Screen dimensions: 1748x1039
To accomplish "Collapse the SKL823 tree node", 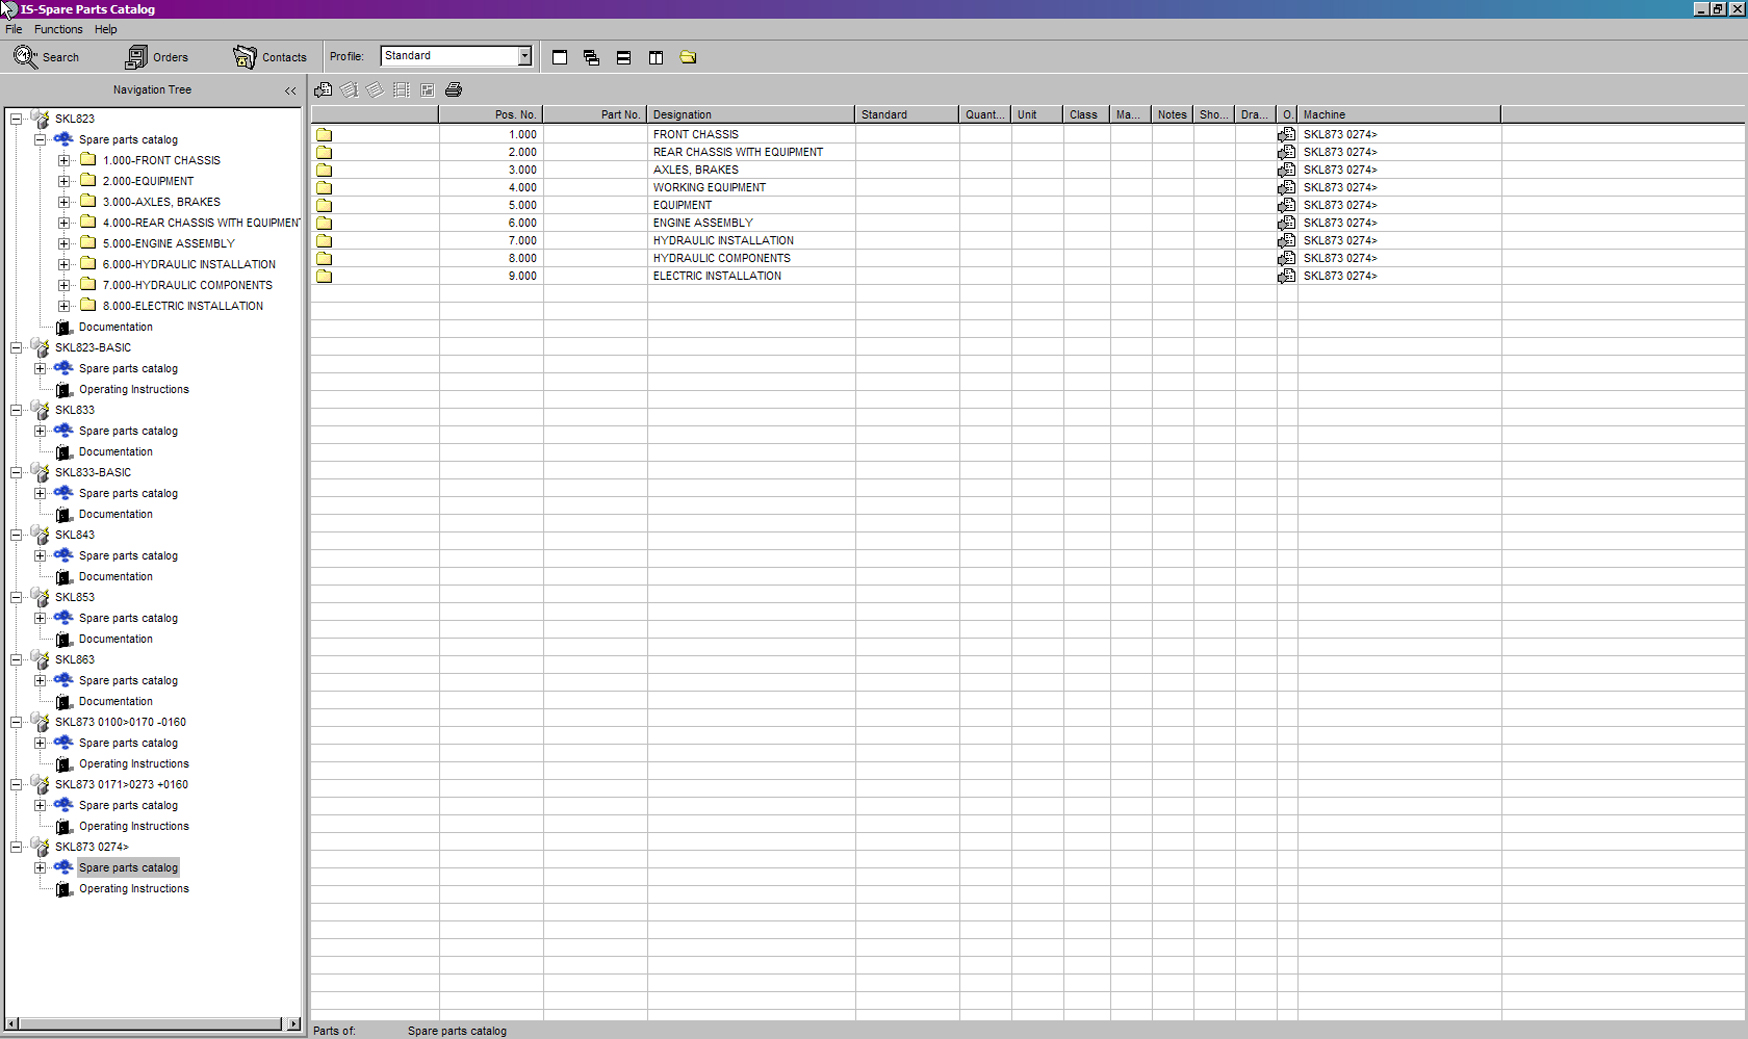I will pyautogui.click(x=16, y=119).
